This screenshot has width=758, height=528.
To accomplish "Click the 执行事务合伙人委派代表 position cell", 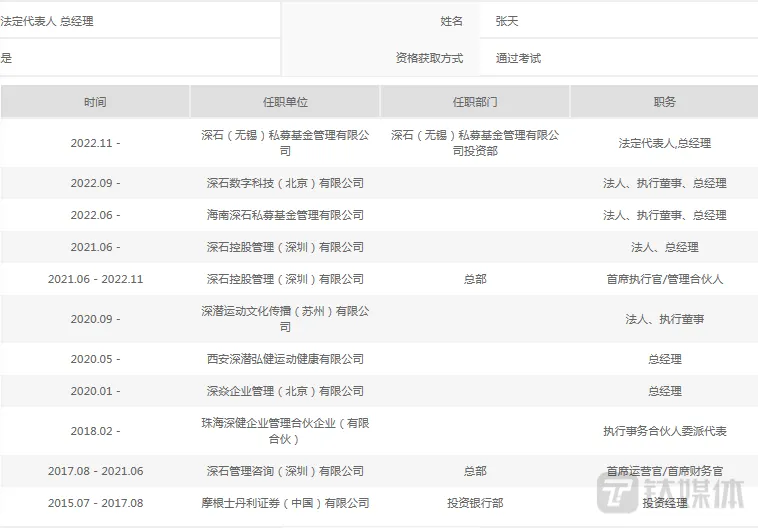I will 664,431.
